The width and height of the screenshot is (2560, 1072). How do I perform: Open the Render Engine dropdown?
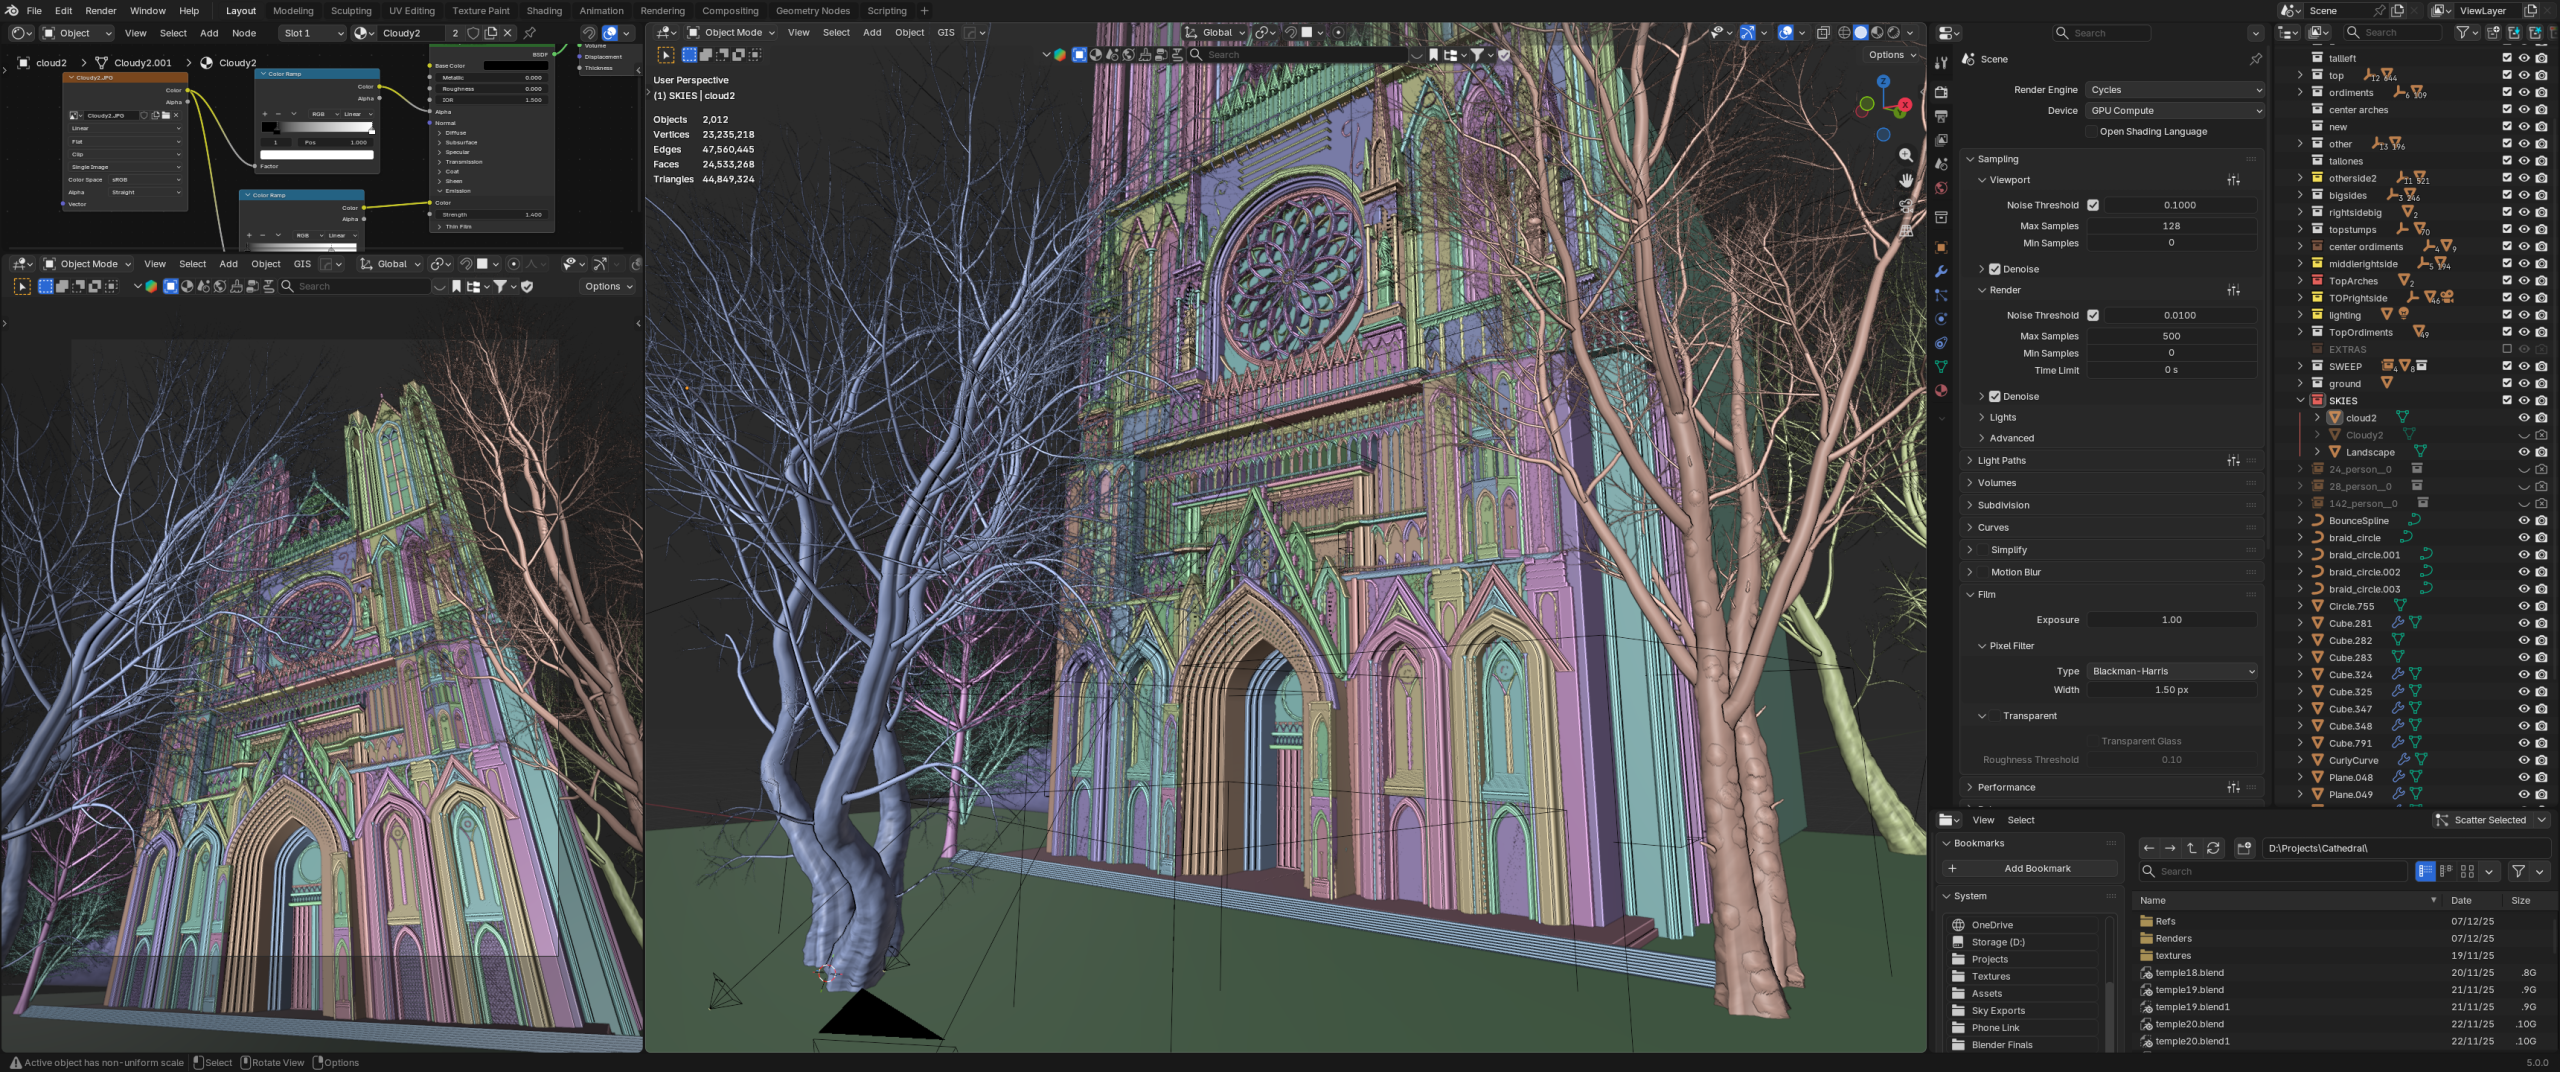tap(2174, 90)
